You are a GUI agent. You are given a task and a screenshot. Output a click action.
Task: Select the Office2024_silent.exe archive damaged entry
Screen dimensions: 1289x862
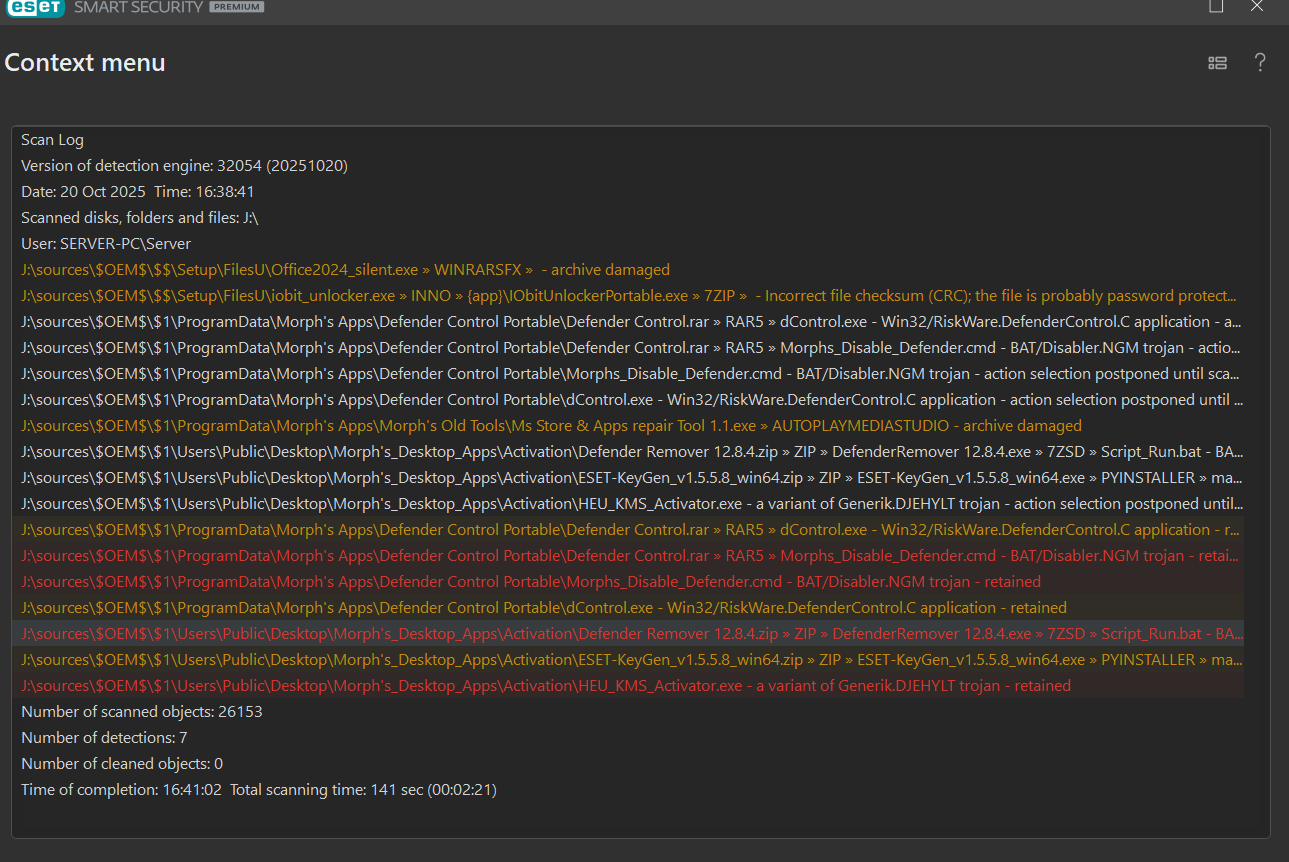tap(345, 270)
